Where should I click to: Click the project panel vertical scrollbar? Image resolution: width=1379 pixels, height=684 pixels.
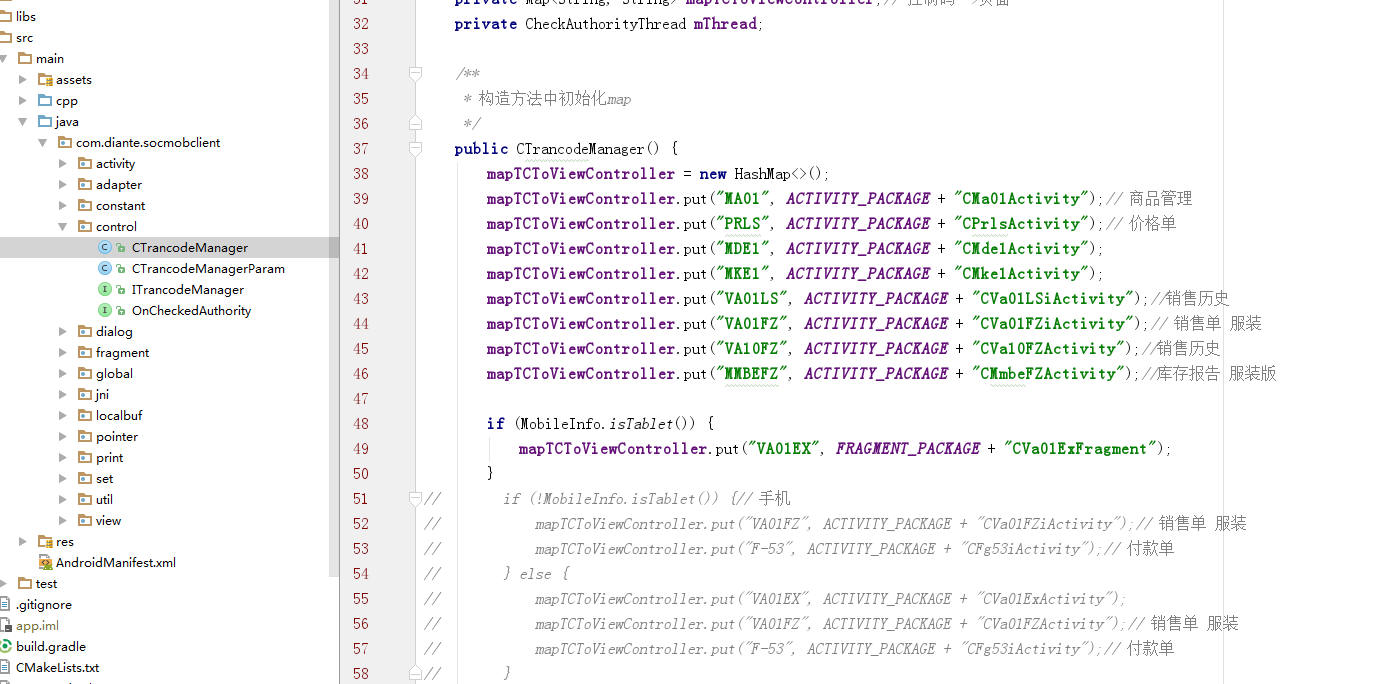(x=334, y=300)
